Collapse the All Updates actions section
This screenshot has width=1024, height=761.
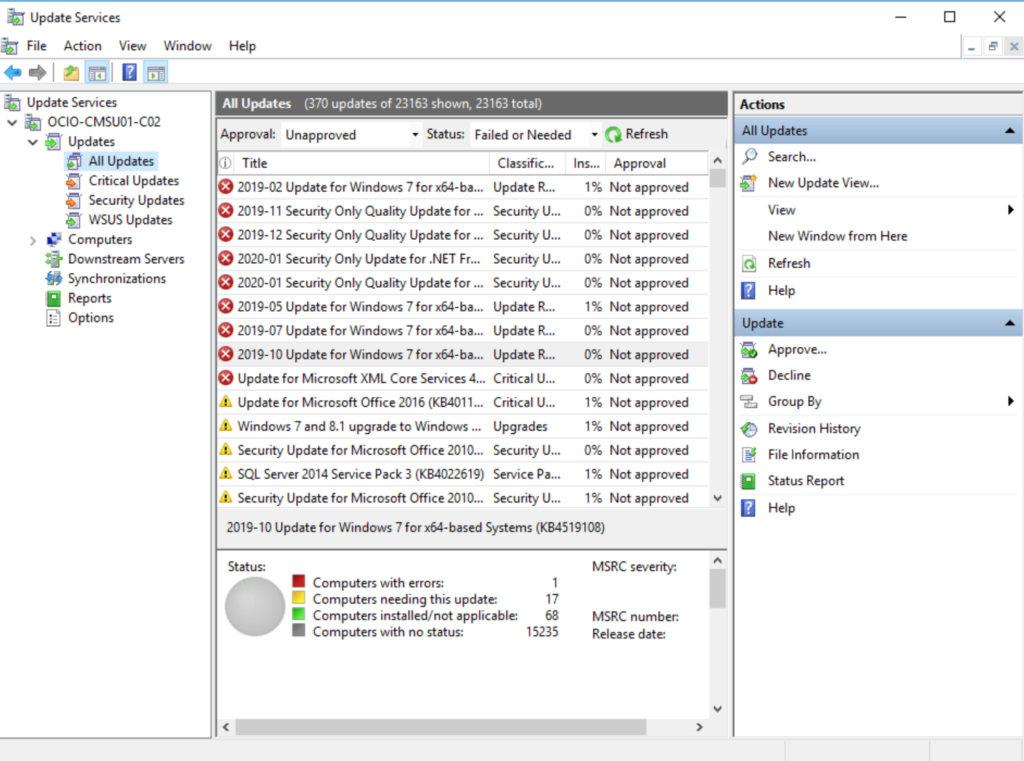click(1010, 131)
